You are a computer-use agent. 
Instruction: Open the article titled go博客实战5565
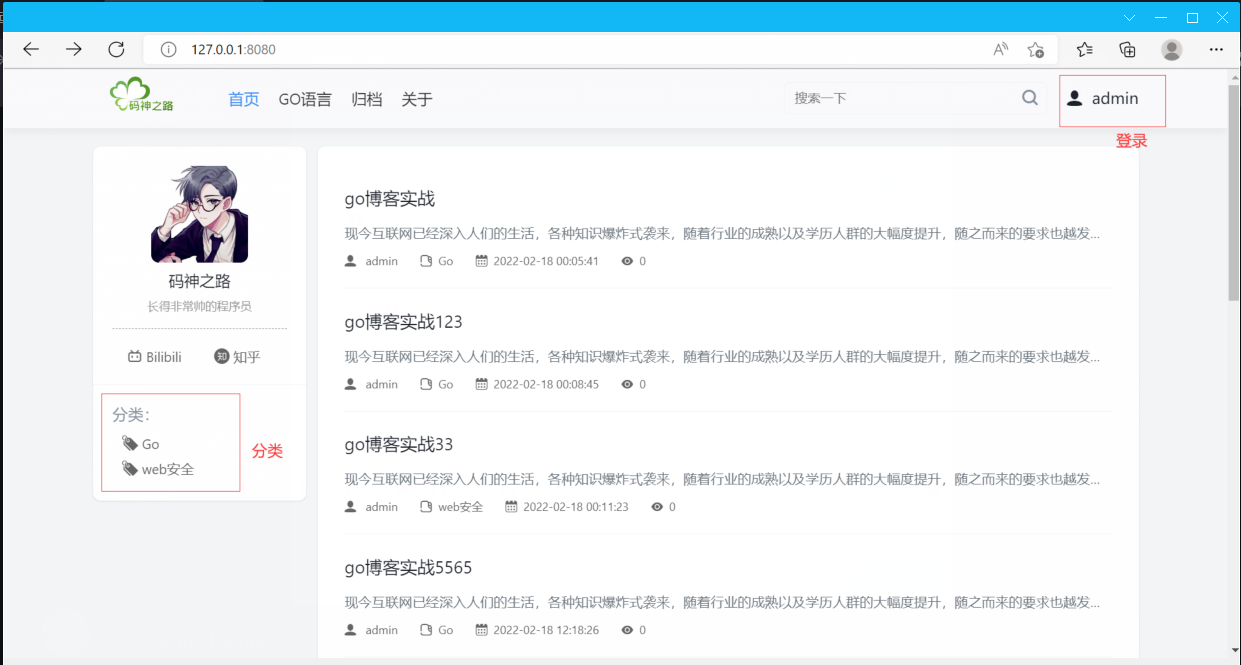(x=408, y=567)
